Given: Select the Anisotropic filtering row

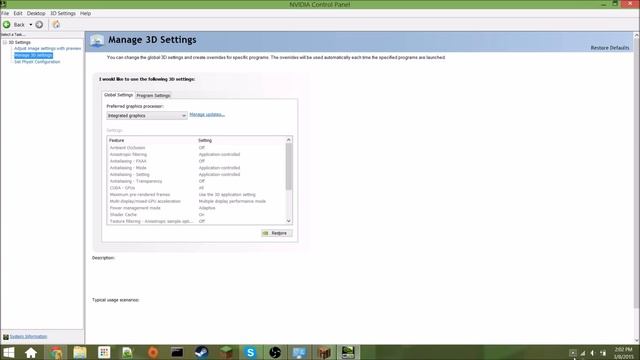Looking at the screenshot, I should point(196,155).
